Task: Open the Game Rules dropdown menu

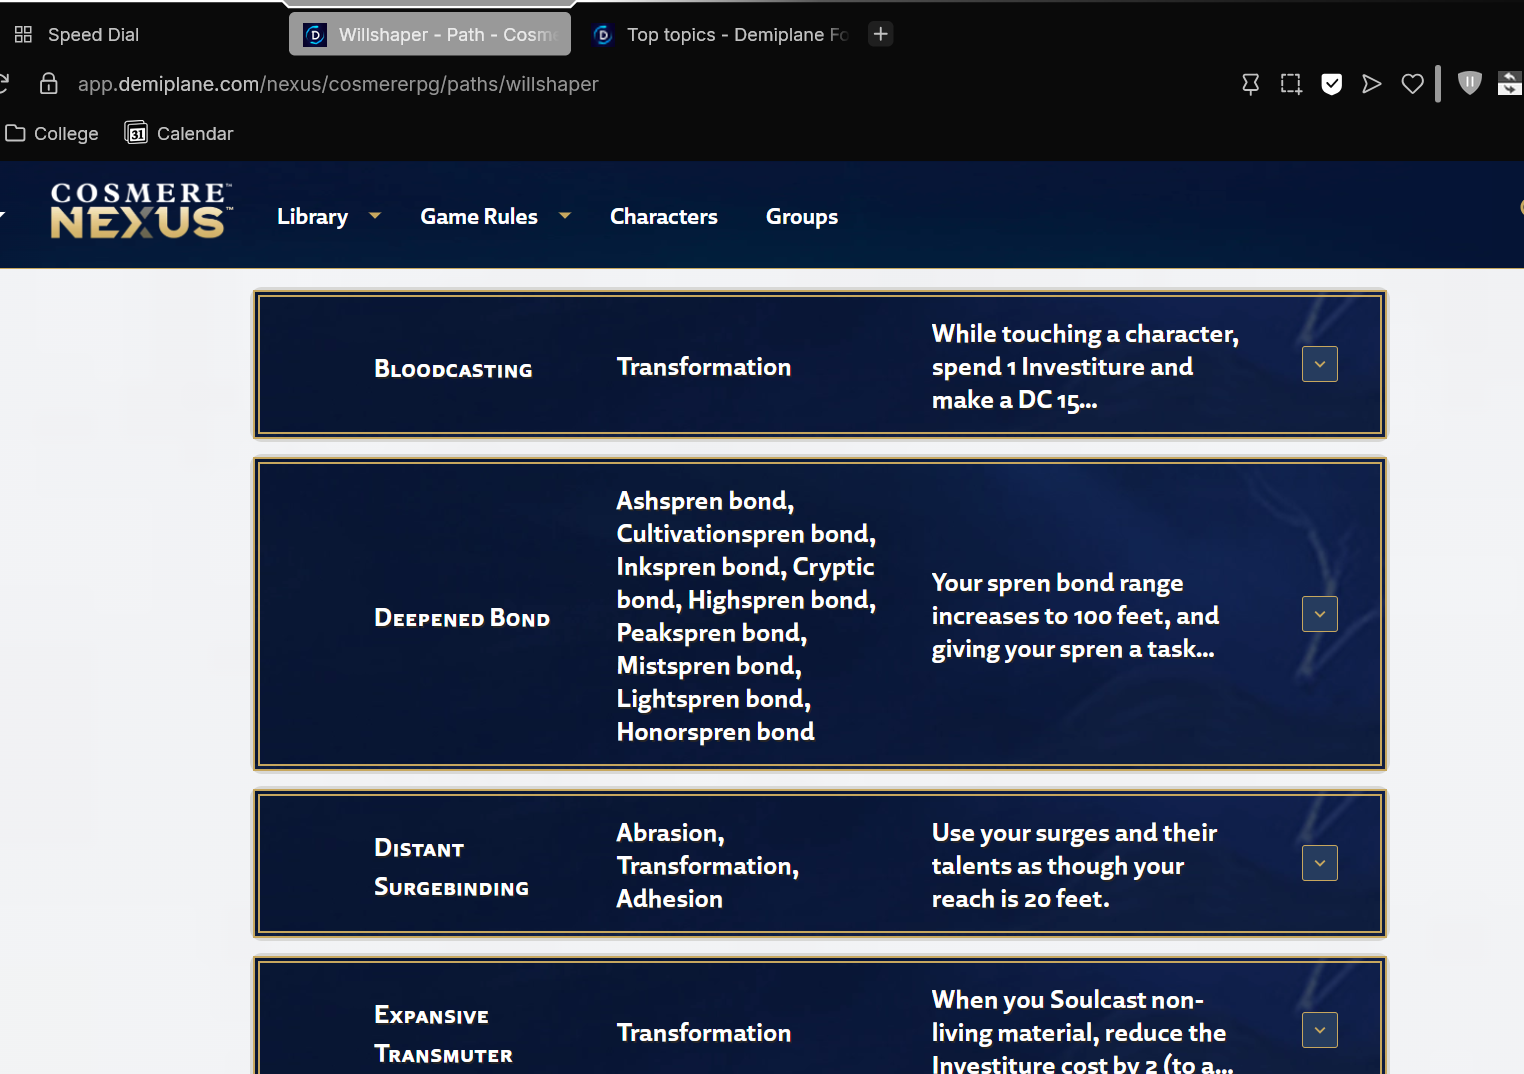Action: tap(494, 217)
